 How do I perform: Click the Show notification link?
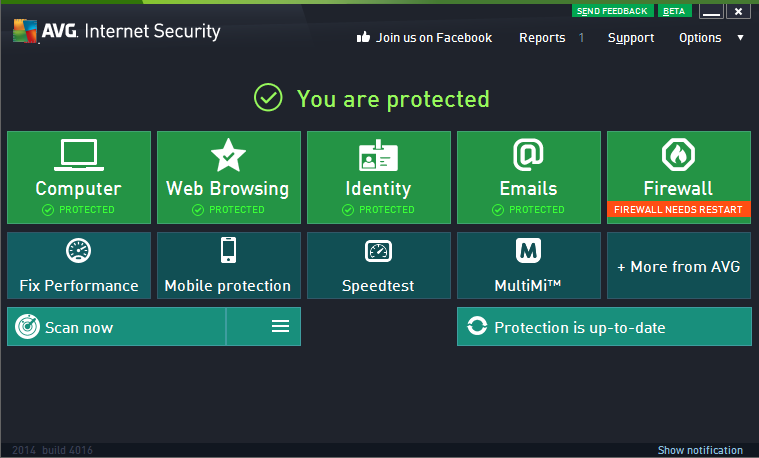click(x=700, y=450)
